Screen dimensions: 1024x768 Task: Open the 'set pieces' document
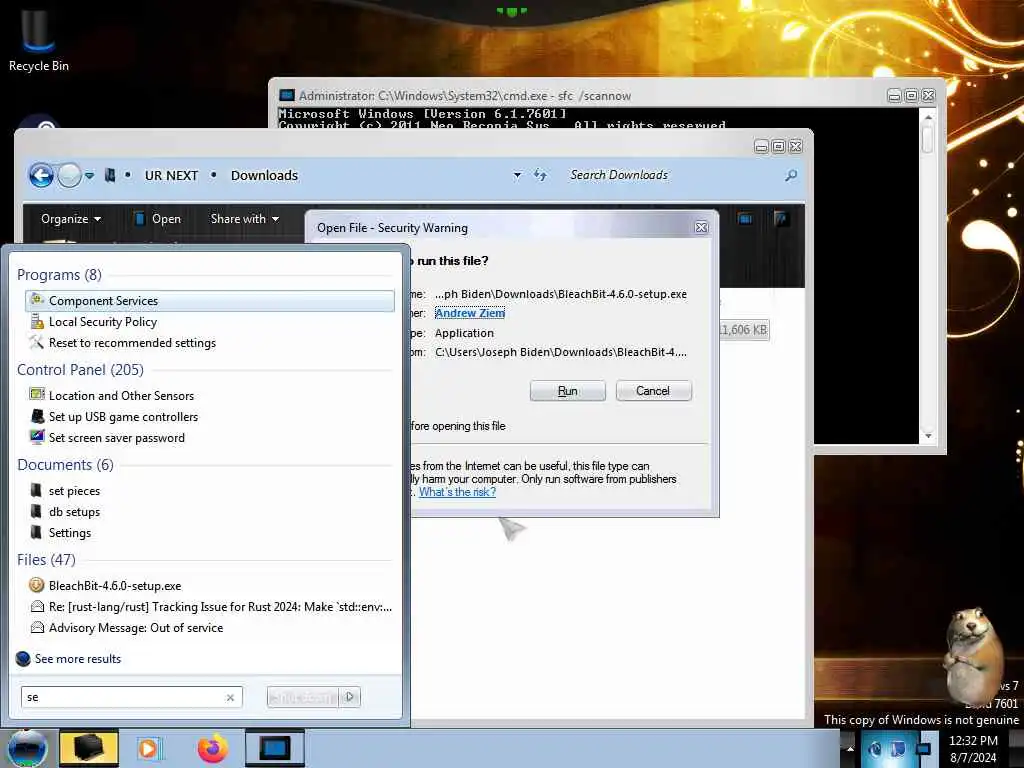coord(210,490)
